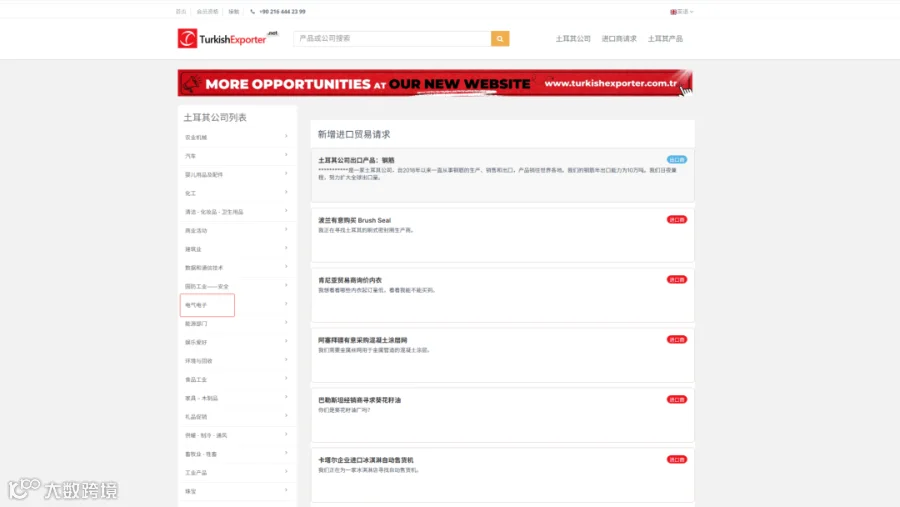
Task: Expand the 商业活动 category chevron
Action: 286,230
